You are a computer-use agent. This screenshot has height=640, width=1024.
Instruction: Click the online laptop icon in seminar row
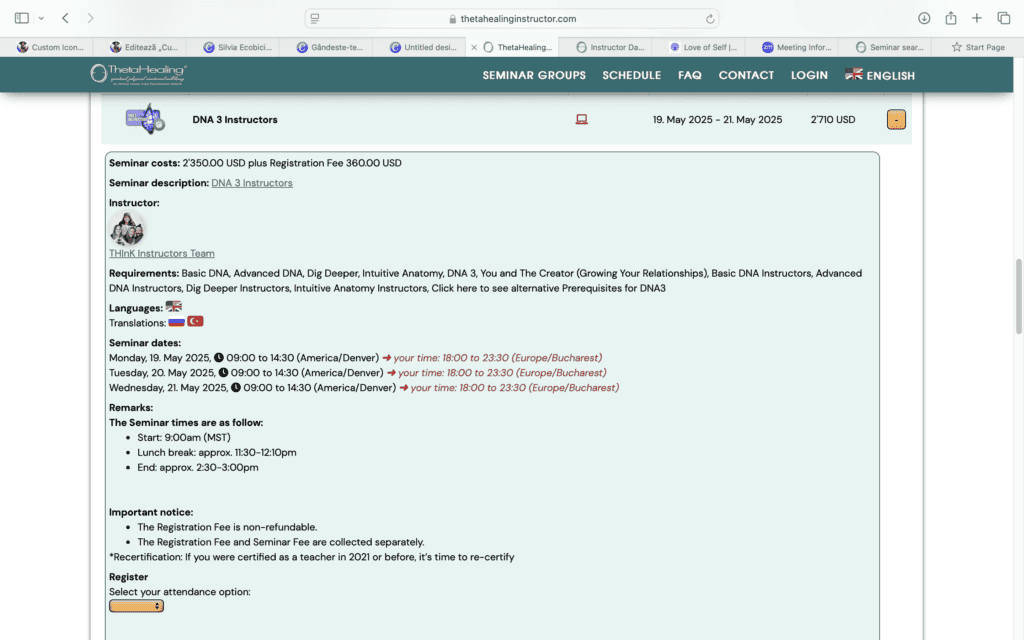click(x=581, y=120)
